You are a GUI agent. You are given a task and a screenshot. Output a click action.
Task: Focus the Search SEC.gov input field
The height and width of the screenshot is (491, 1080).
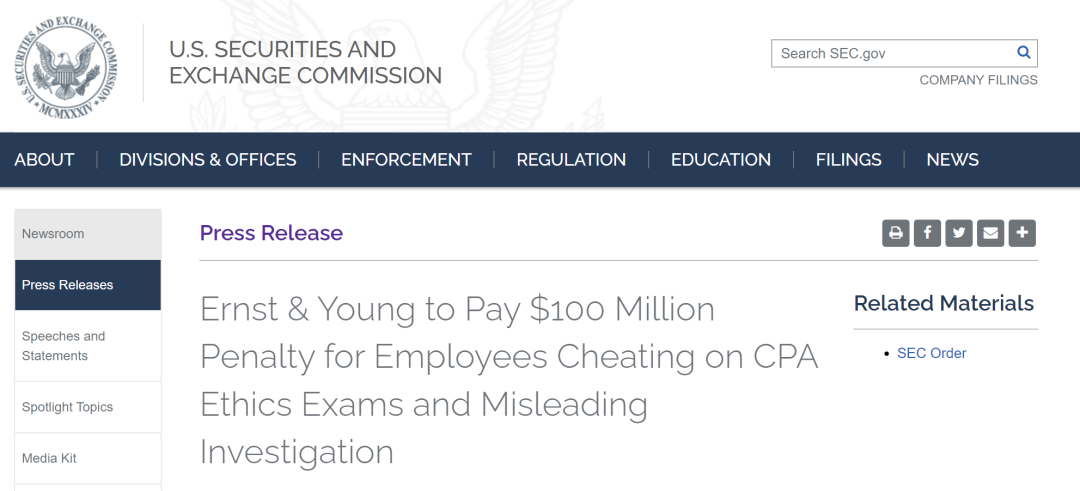click(893, 53)
